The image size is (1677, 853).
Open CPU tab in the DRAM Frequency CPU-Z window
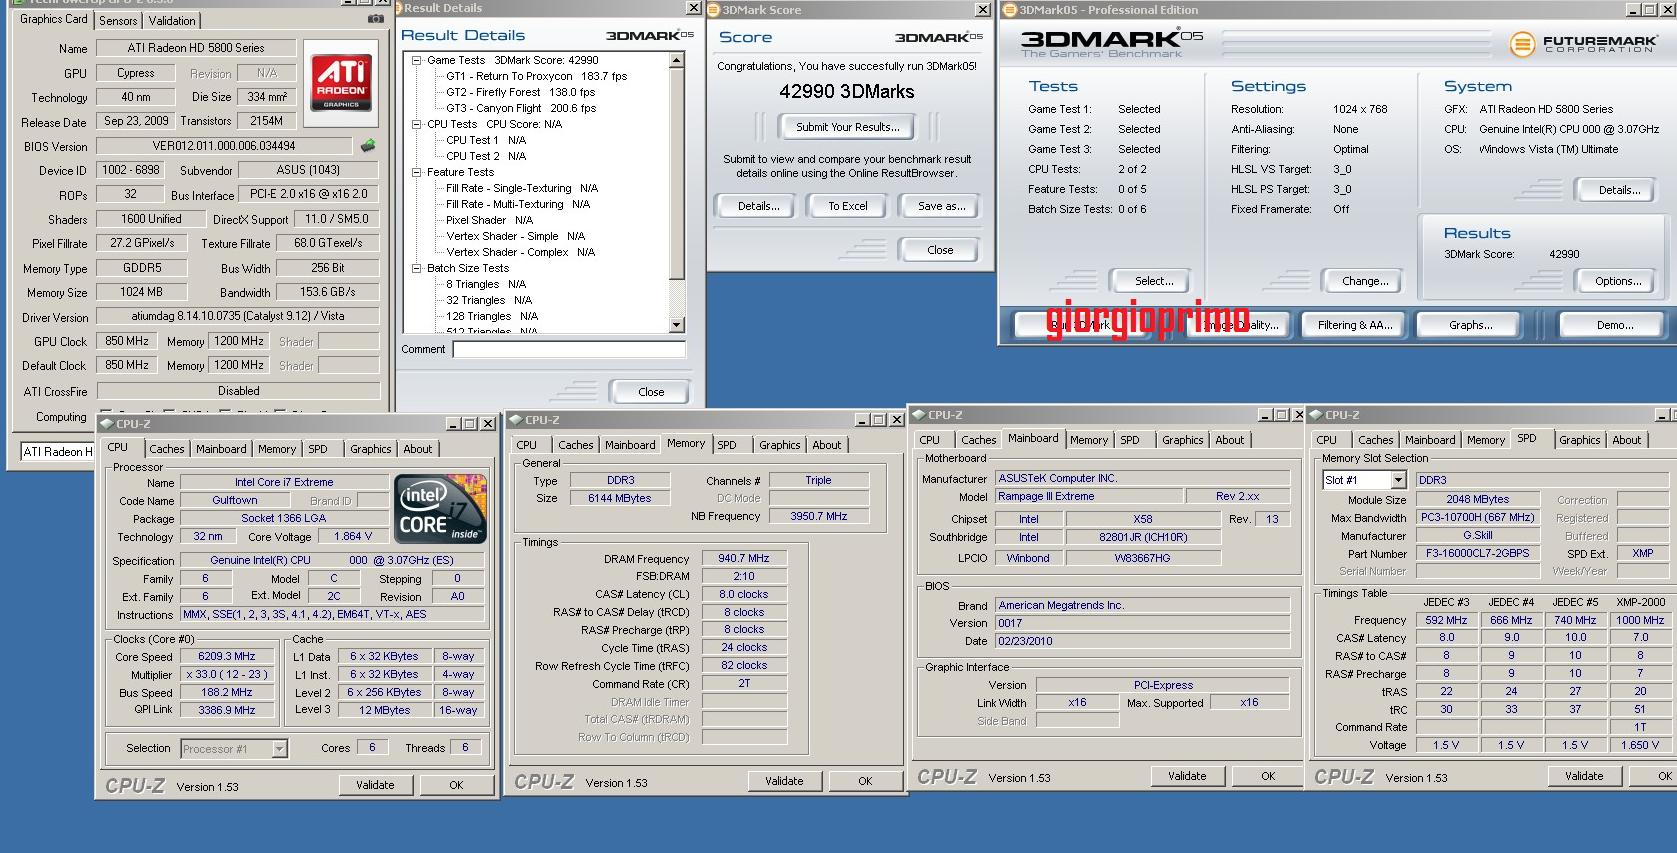pos(527,445)
